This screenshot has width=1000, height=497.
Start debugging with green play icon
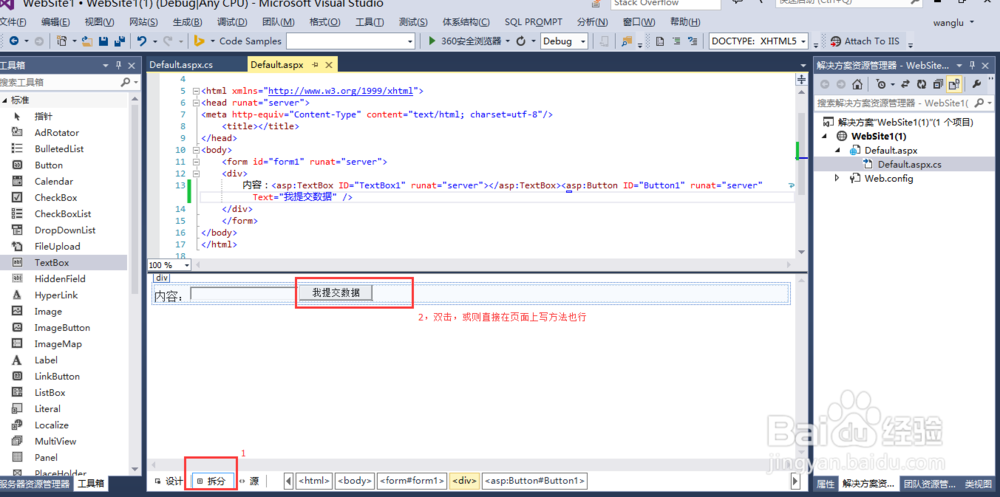(432, 41)
